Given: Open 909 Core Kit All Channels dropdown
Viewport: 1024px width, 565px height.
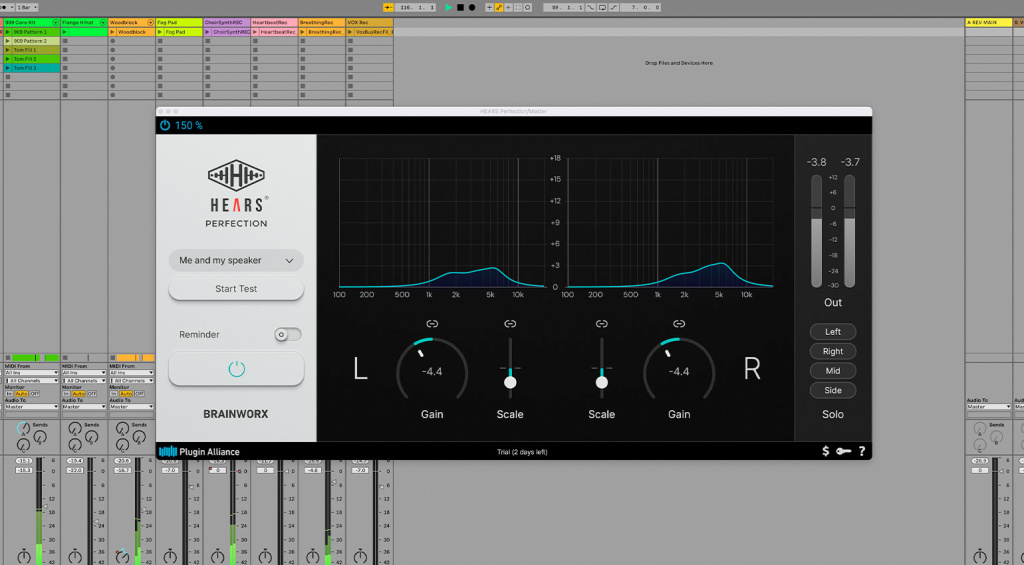Looking at the screenshot, I should pyautogui.click(x=31, y=380).
